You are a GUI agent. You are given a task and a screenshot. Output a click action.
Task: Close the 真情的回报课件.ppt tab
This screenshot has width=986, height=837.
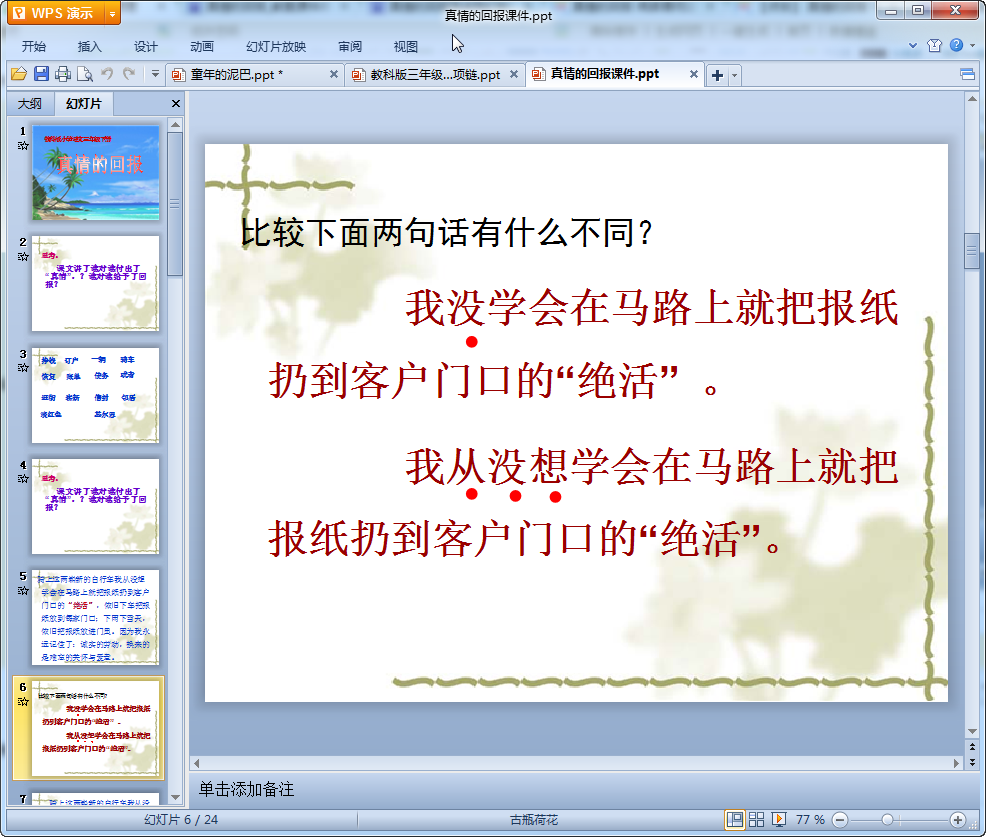[x=694, y=74]
